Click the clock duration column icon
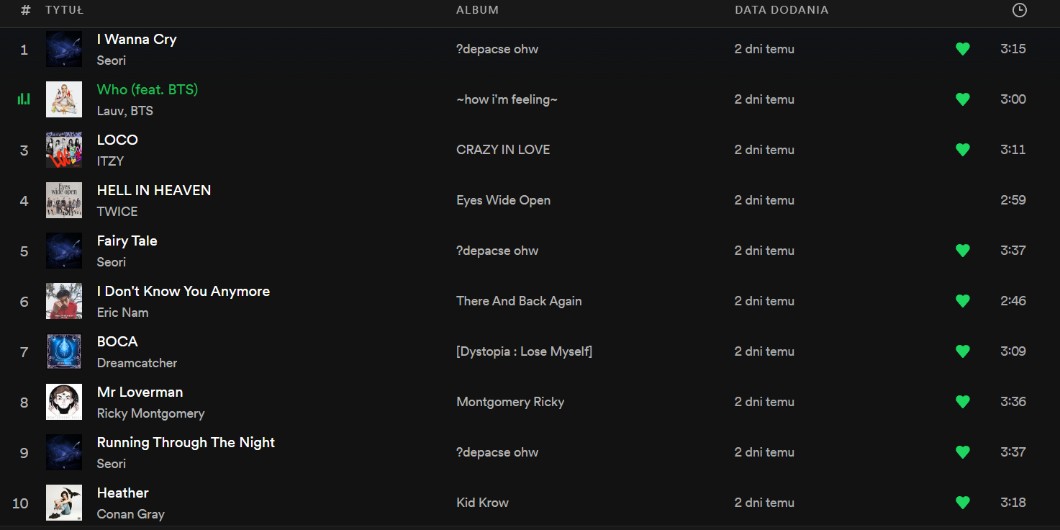 pos(1019,10)
